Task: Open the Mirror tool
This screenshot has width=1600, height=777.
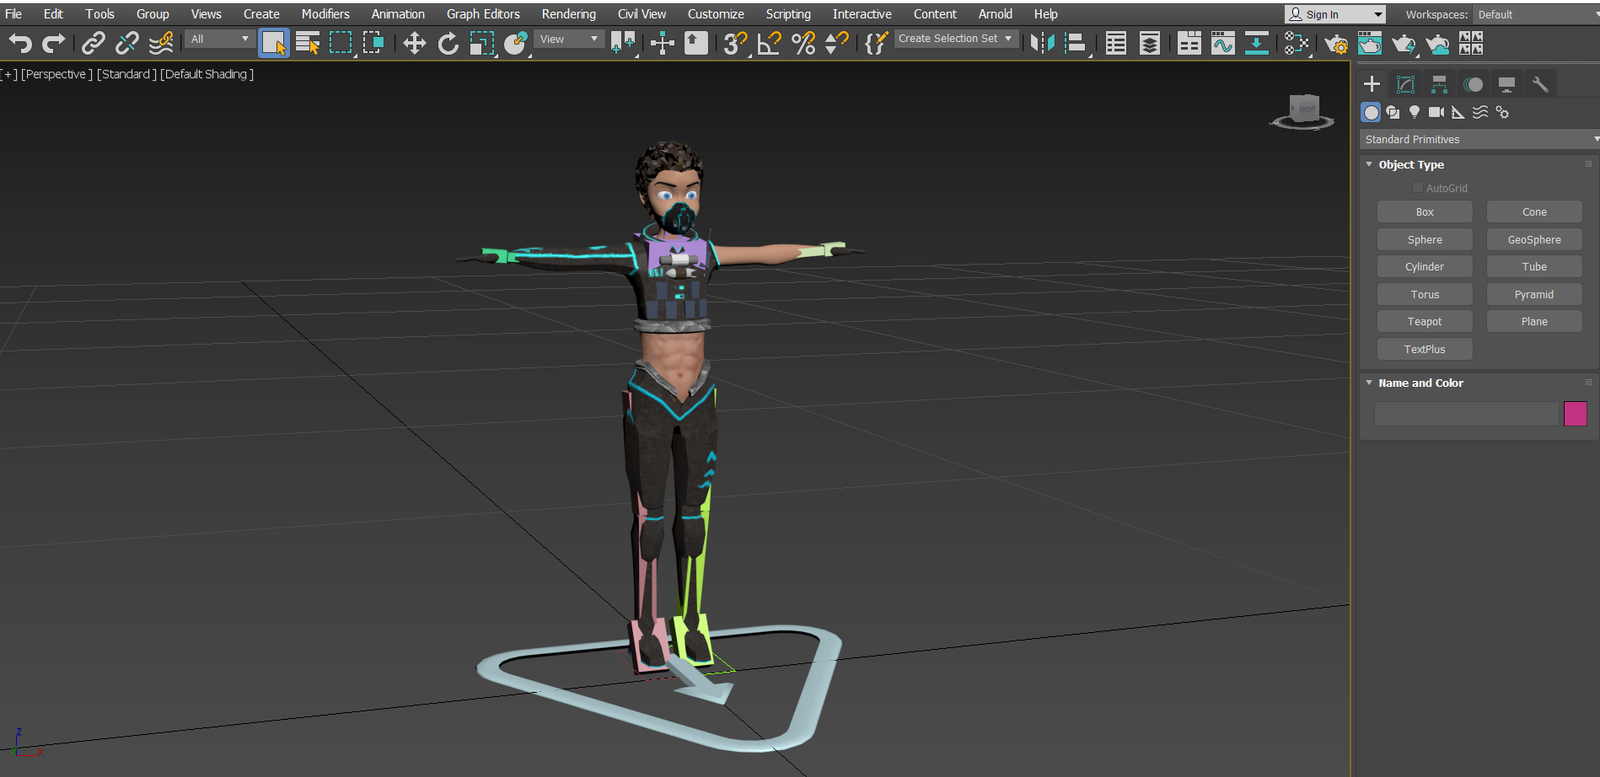Action: click(1042, 43)
